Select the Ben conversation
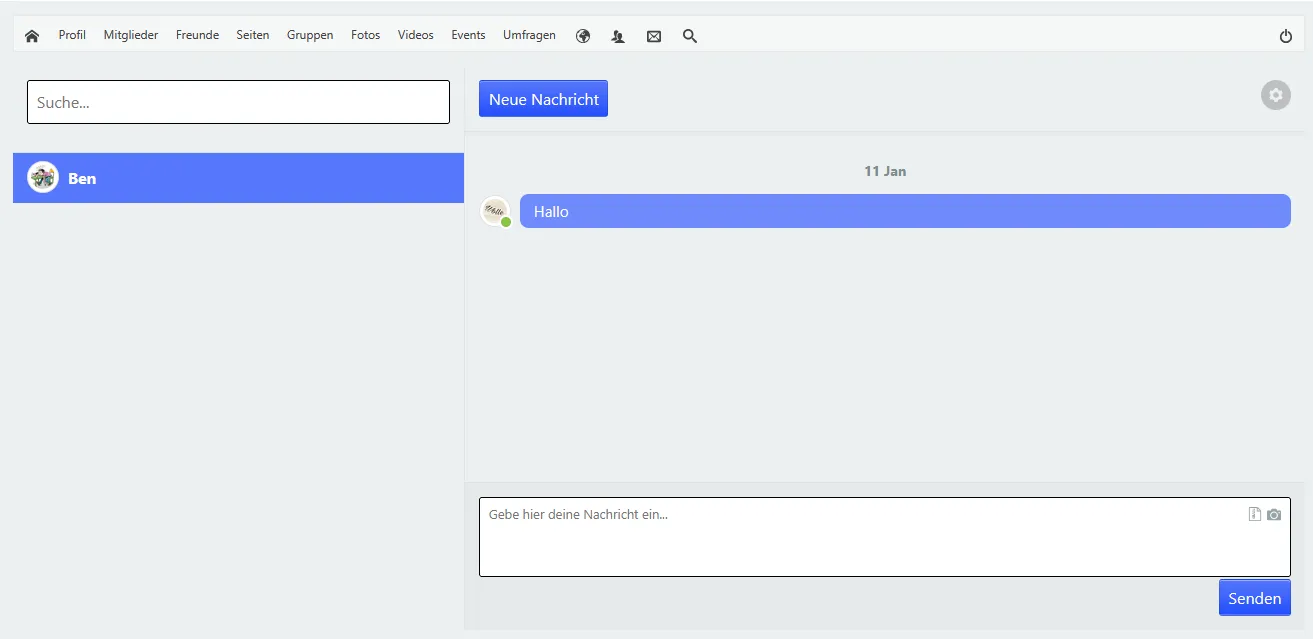Screen dimensions: 1313x639 click(238, 178)
